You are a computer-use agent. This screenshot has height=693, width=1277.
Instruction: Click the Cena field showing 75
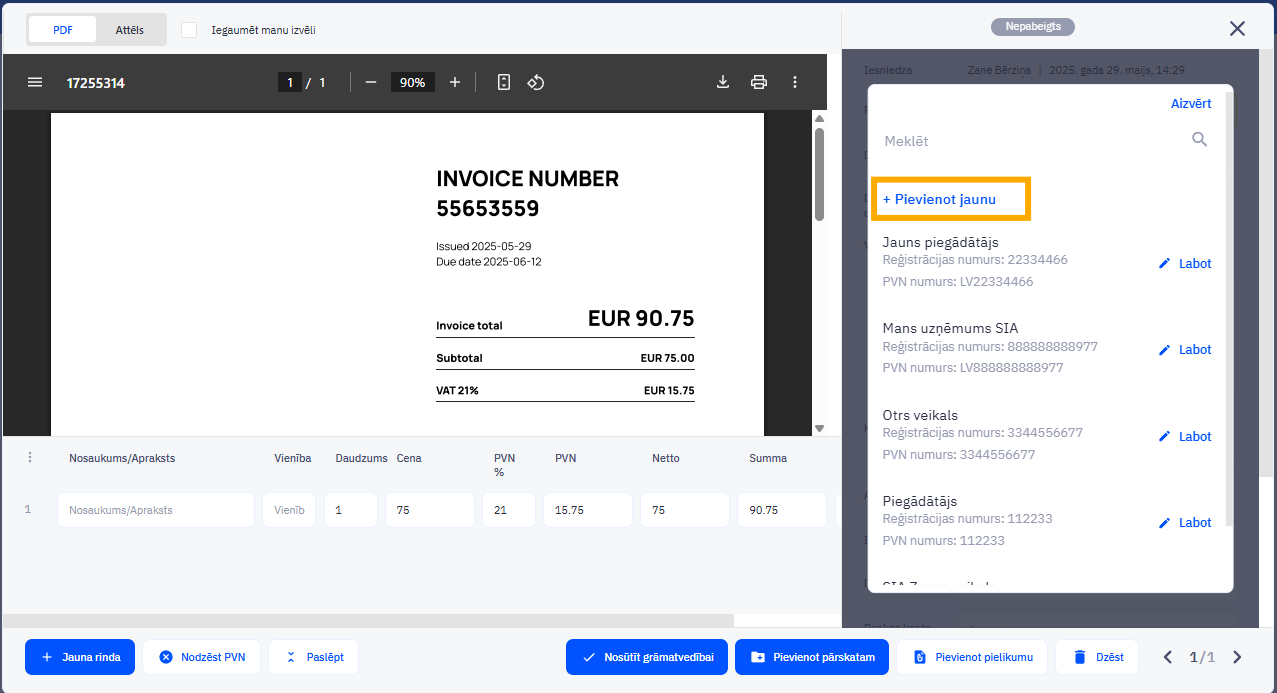click(430, 510)
